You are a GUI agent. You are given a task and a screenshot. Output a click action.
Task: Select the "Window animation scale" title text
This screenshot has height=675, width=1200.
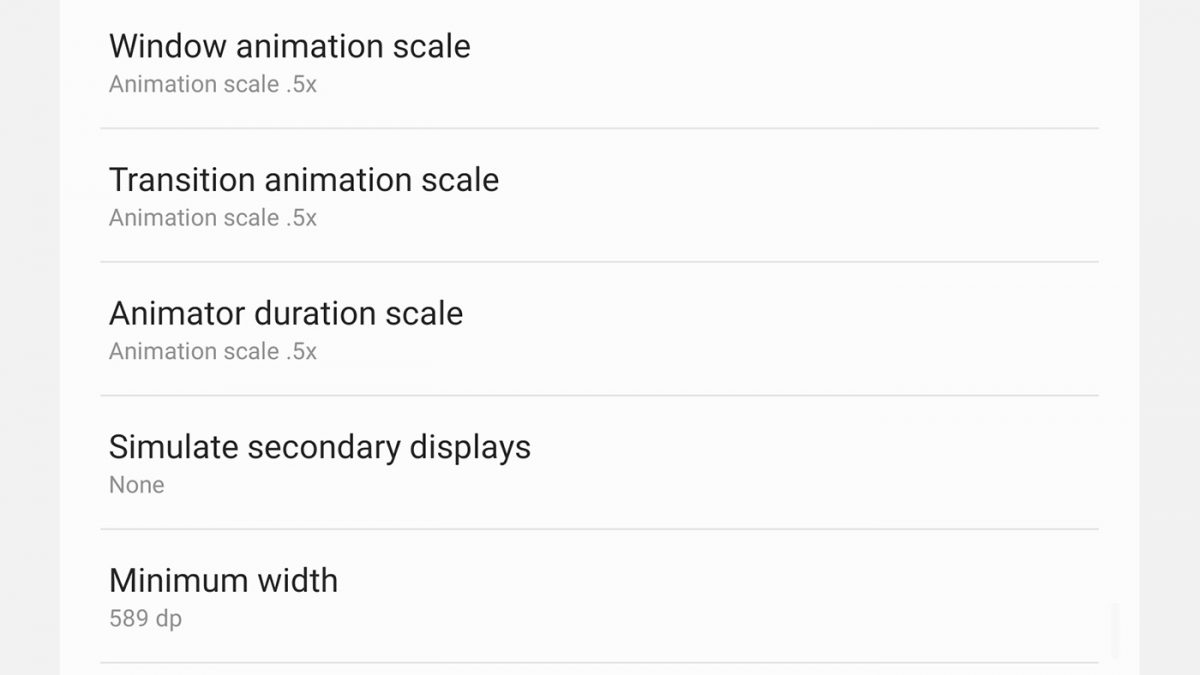[289, 46]
